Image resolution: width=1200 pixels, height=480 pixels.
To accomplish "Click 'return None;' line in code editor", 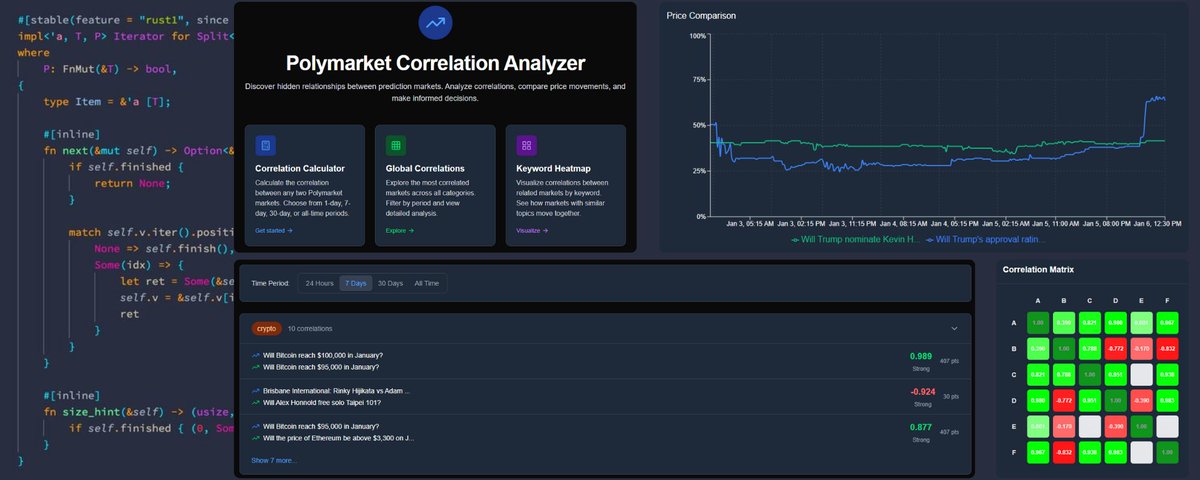I will click(134, 184).
